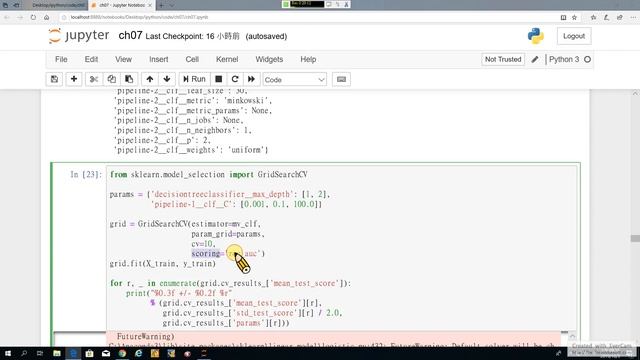Open the Edit menu
Image resolution: width=640 pixels, height=360 pixels.
(x=91, y=60)
